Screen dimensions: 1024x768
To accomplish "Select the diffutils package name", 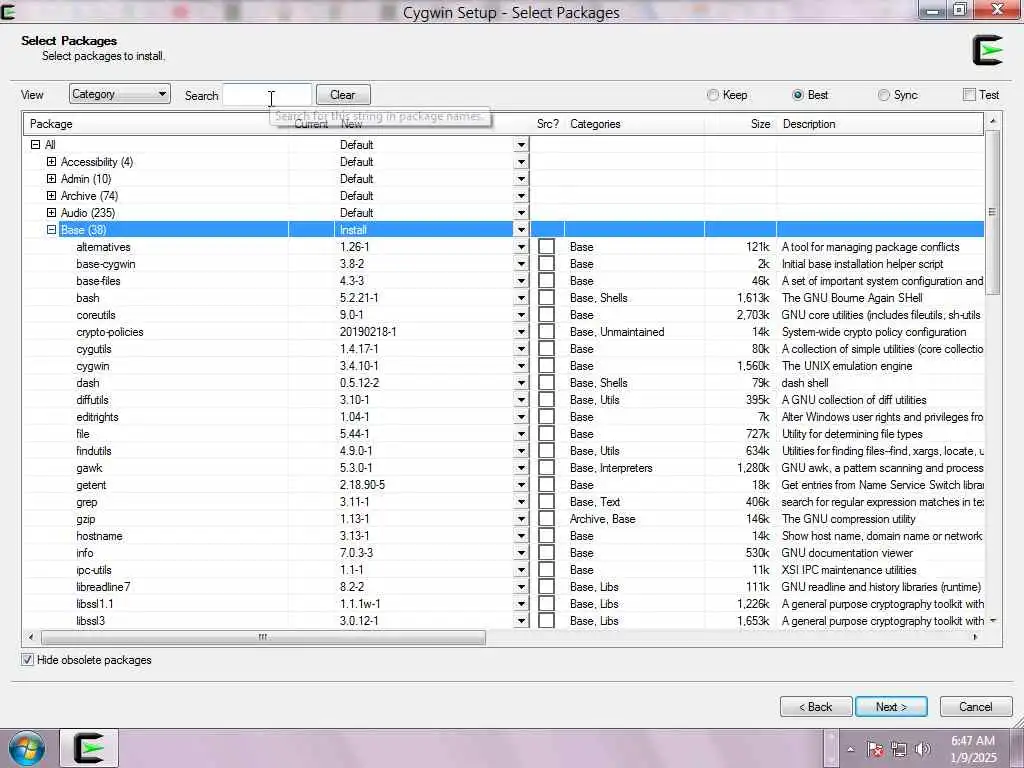I will (92, 400).
